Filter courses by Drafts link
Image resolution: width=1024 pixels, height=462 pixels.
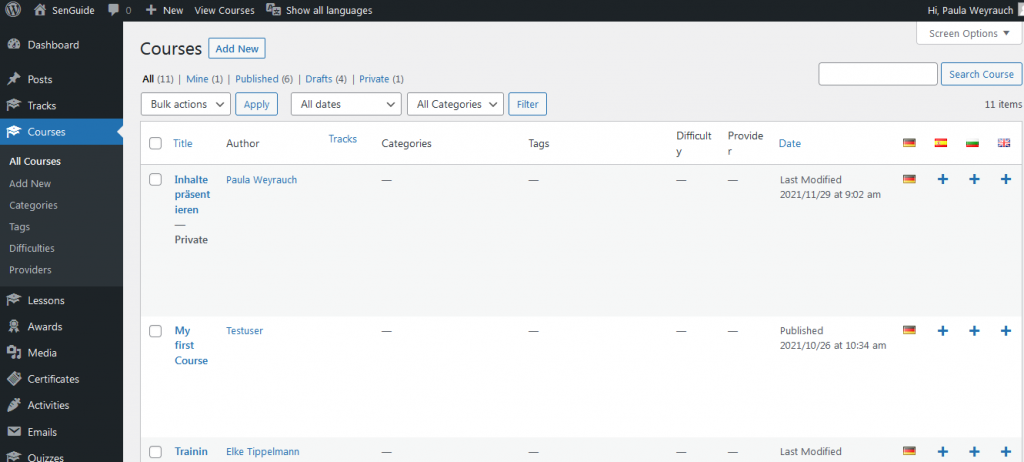click(x=318, y=79)
